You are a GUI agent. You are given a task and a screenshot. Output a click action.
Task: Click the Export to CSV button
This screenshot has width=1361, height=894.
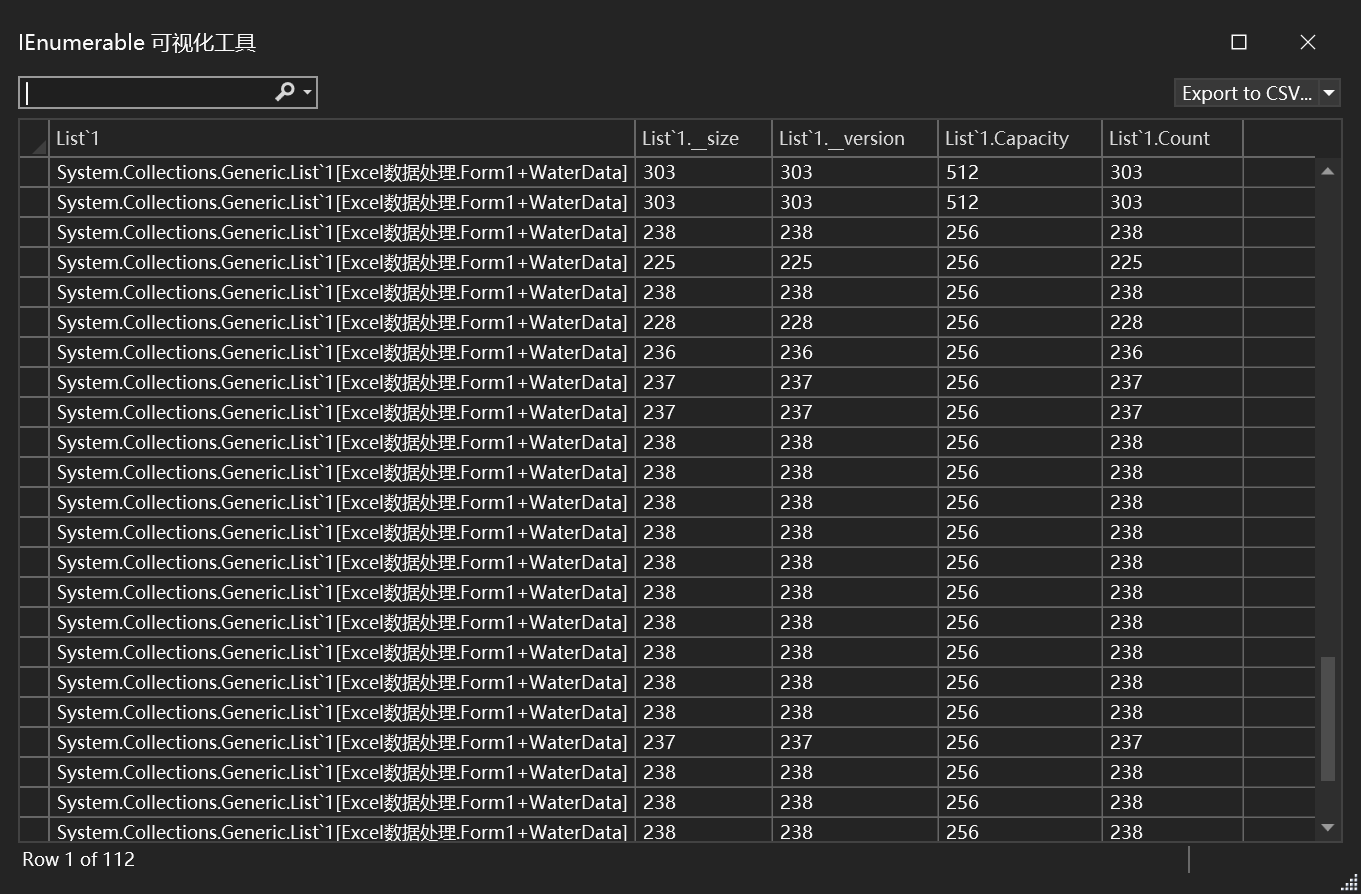pyautogui.click(x=1246, y=93)
